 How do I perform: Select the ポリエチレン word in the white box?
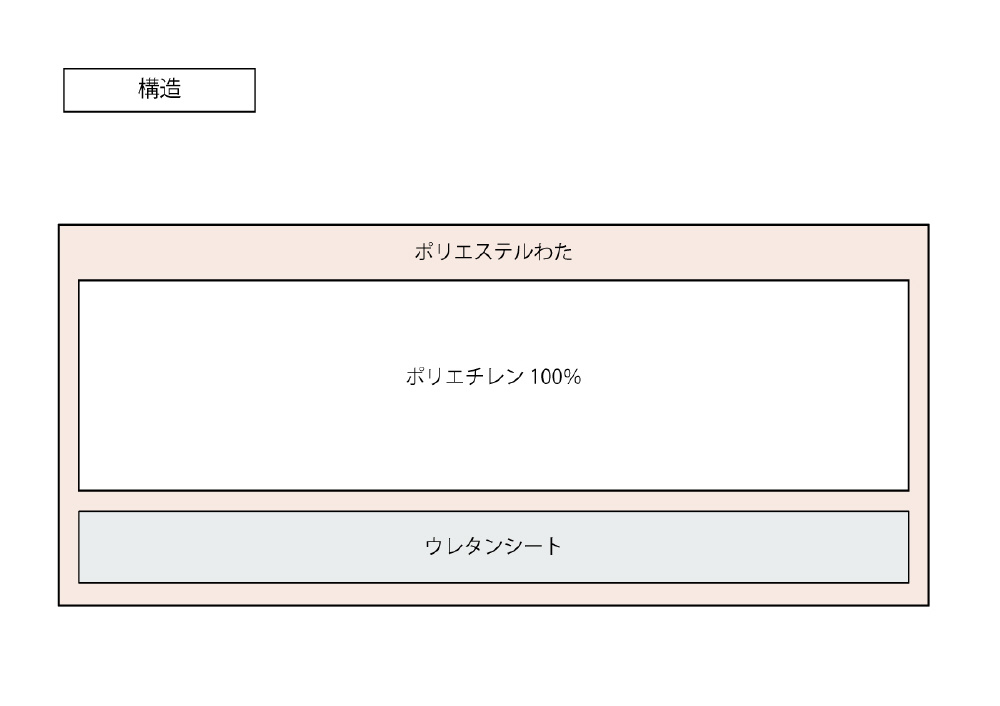tap(464, 376)
